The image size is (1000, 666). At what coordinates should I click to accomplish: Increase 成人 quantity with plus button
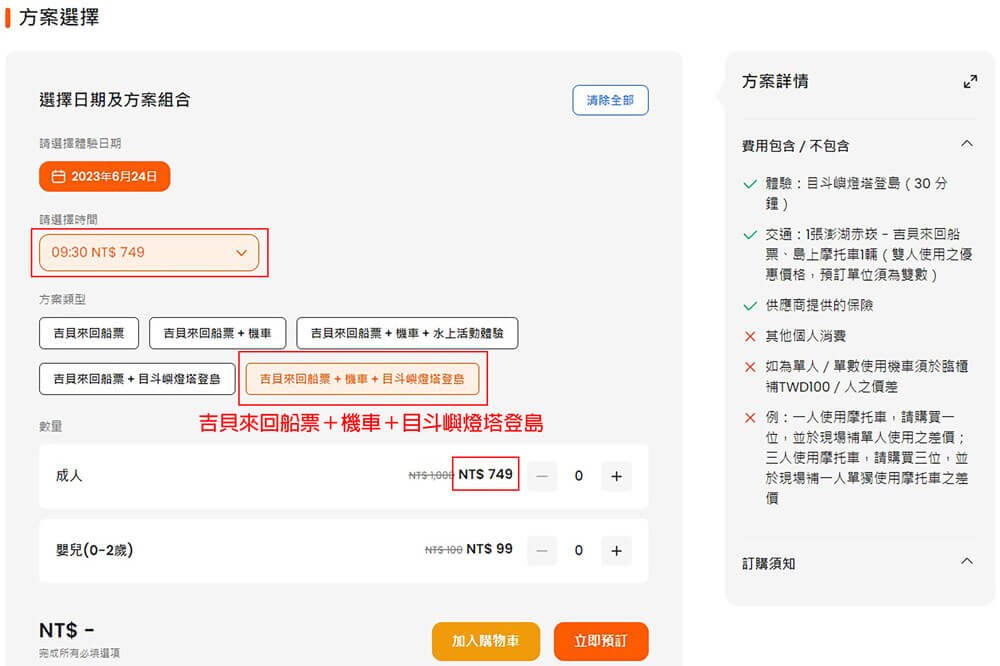[616, 477]
